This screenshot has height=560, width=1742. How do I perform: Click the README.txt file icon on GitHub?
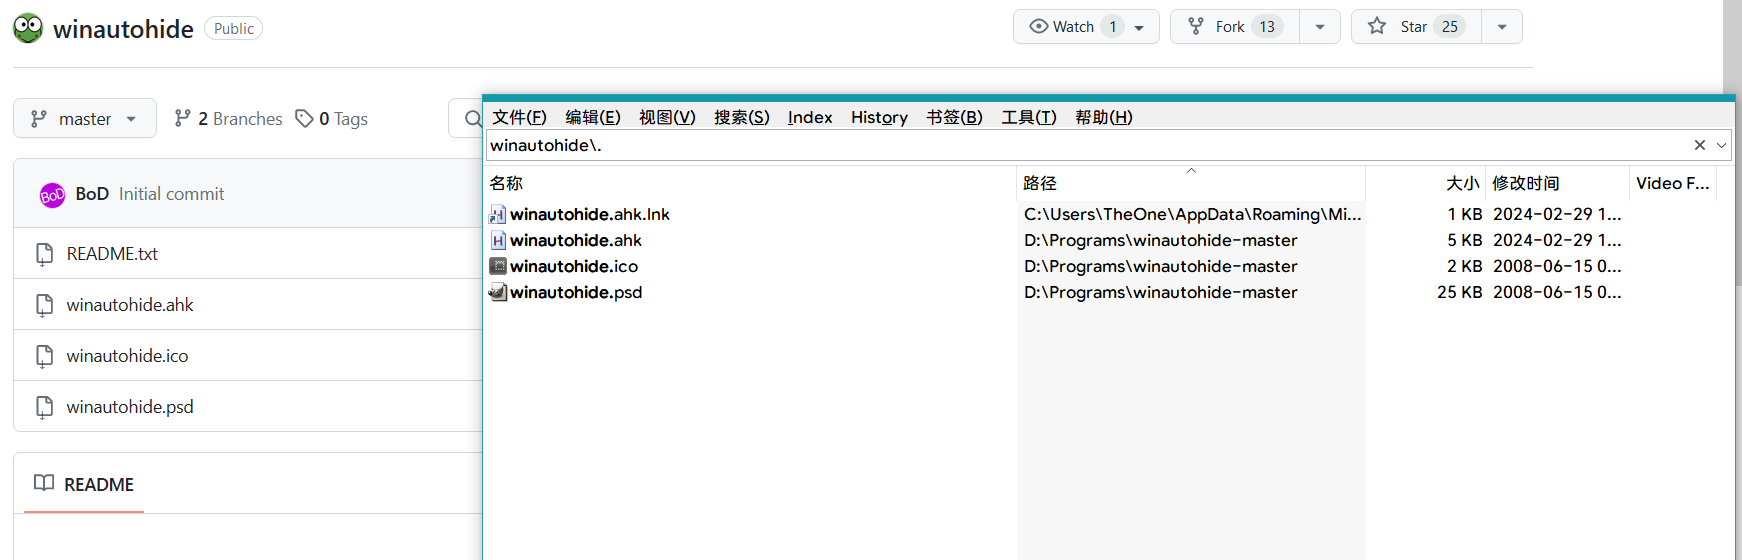point(44,254)
